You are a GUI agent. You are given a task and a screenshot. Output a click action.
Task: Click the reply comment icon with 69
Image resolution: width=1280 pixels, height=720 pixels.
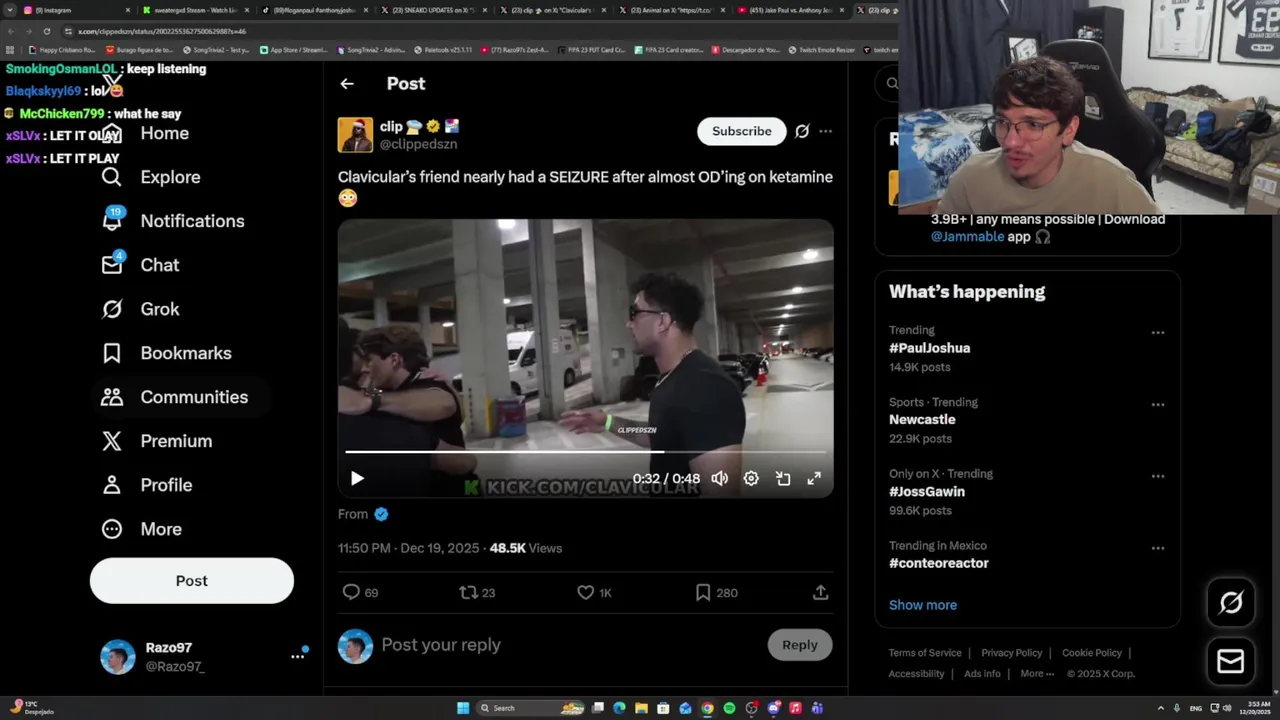pos(351,592)
